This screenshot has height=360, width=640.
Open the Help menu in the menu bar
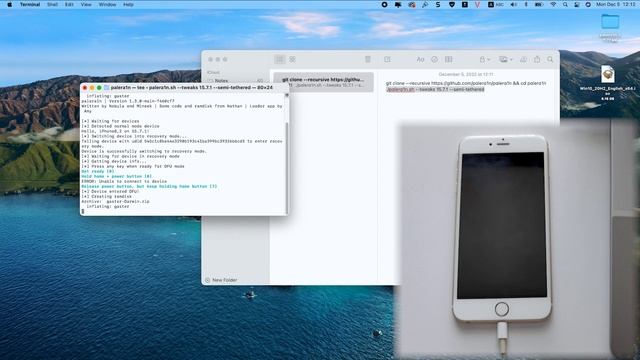click(x=128, y=4)
